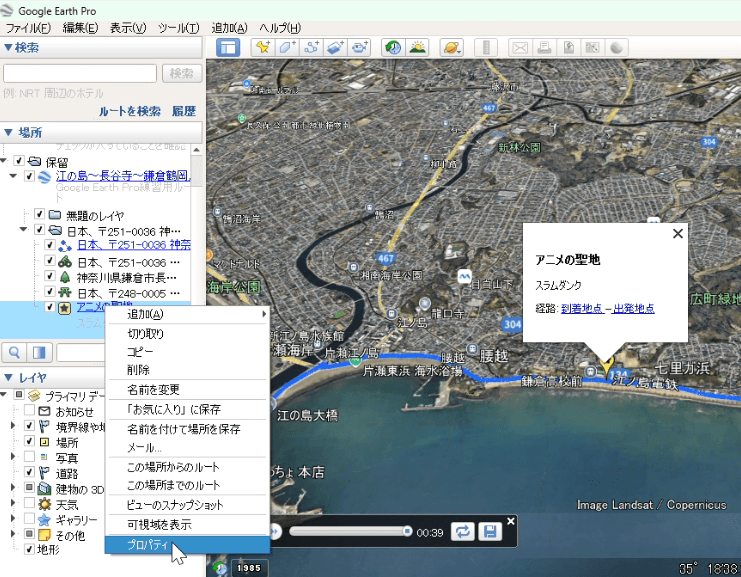Image resolution: width=741 pixels, height=577 pixels.
Task: Click the tour playback progress slider
Action: tap(350, 531)
